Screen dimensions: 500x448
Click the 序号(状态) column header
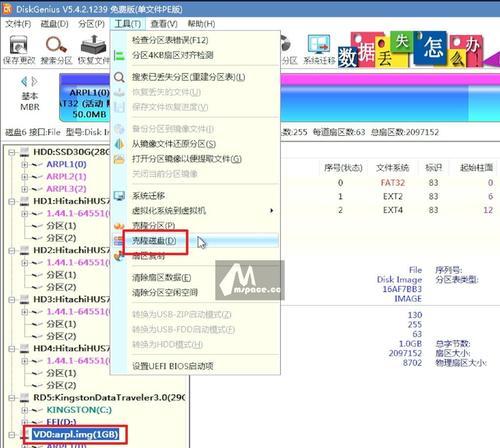point(343,168)
